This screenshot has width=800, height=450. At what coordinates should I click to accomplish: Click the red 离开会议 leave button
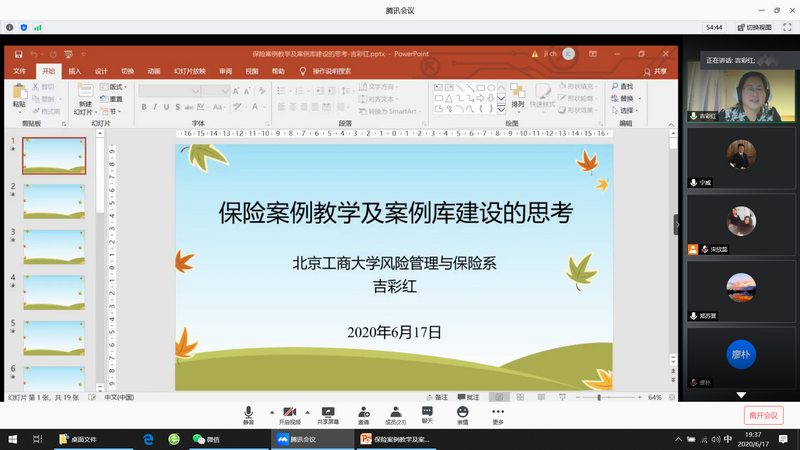point(764,415)
